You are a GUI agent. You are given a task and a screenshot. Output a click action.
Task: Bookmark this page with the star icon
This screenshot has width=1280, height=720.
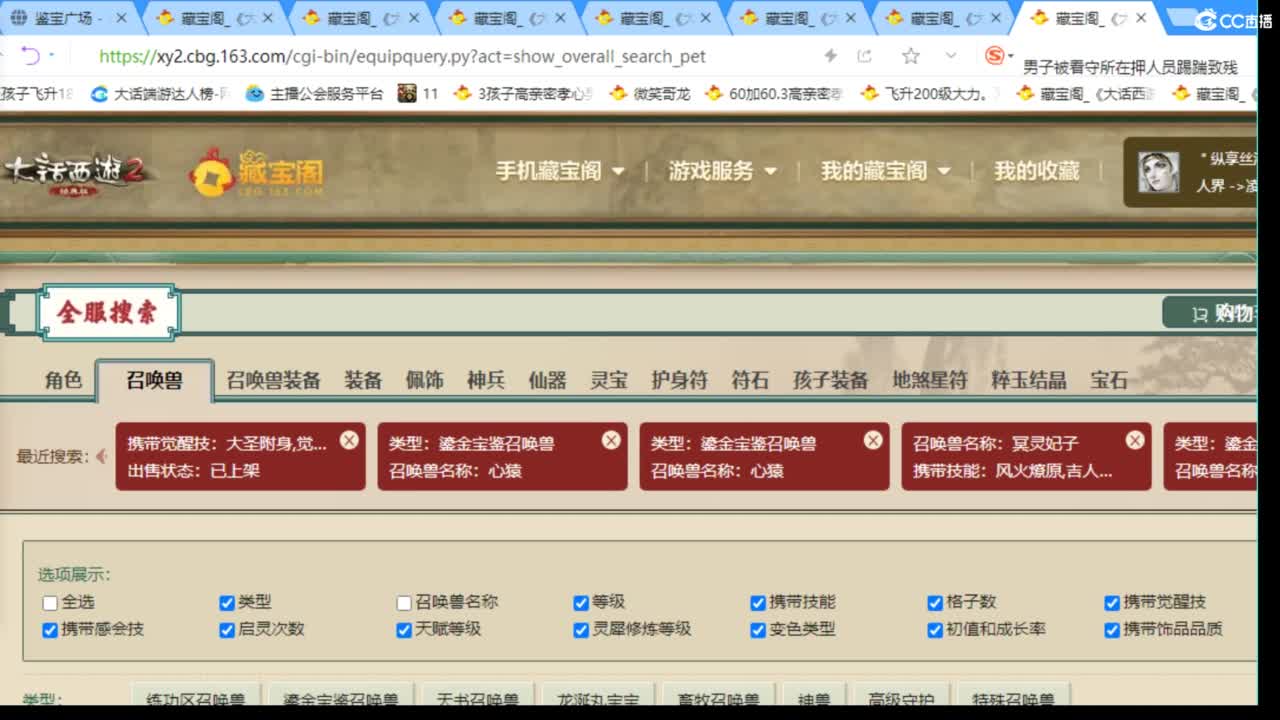[x=910, y=56]
